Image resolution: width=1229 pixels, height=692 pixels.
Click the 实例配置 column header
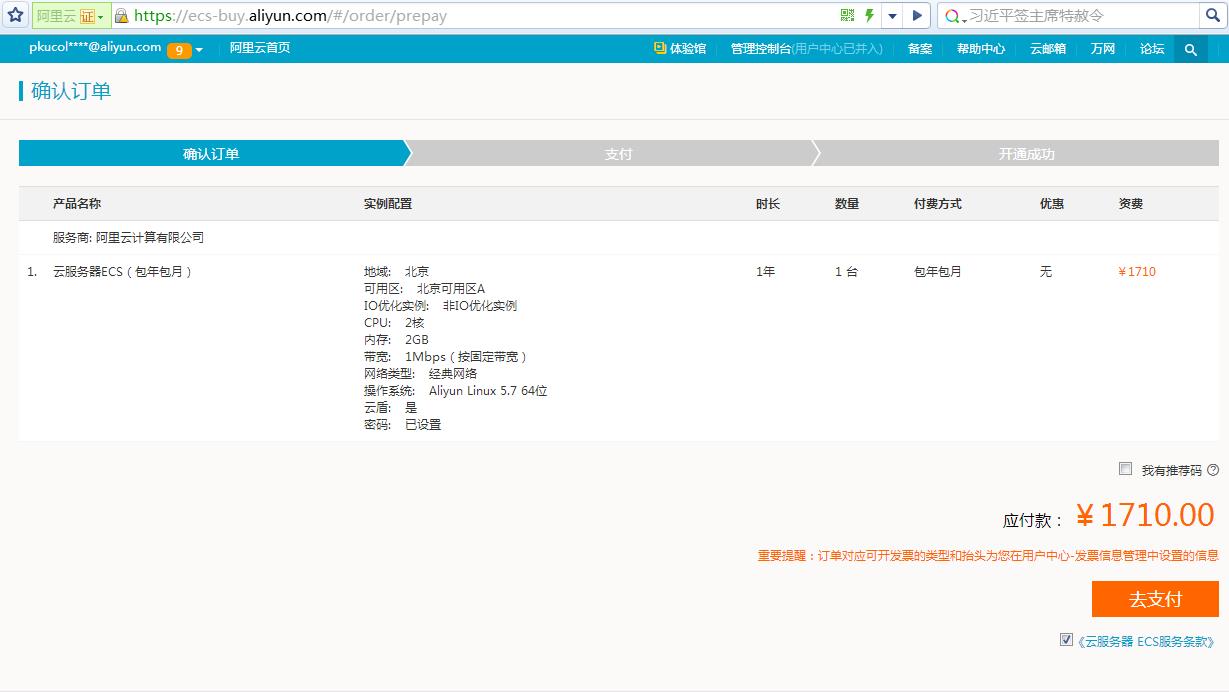point(388,204)
